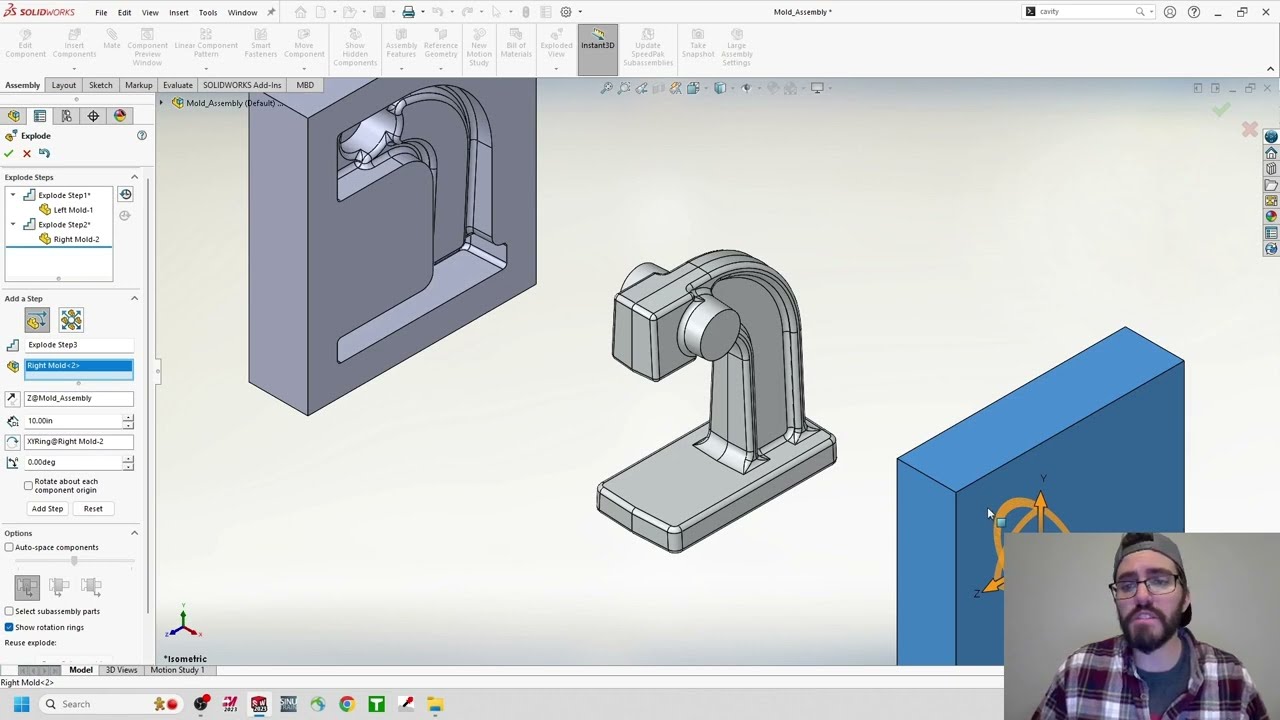Open the File Explorer folder in task pane
Screen dimensions: 1280x720
point(1271,185)
